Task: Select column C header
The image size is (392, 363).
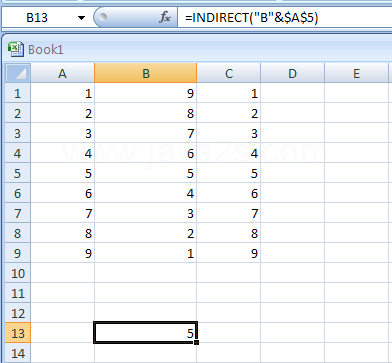Action: tap(229, 73)
